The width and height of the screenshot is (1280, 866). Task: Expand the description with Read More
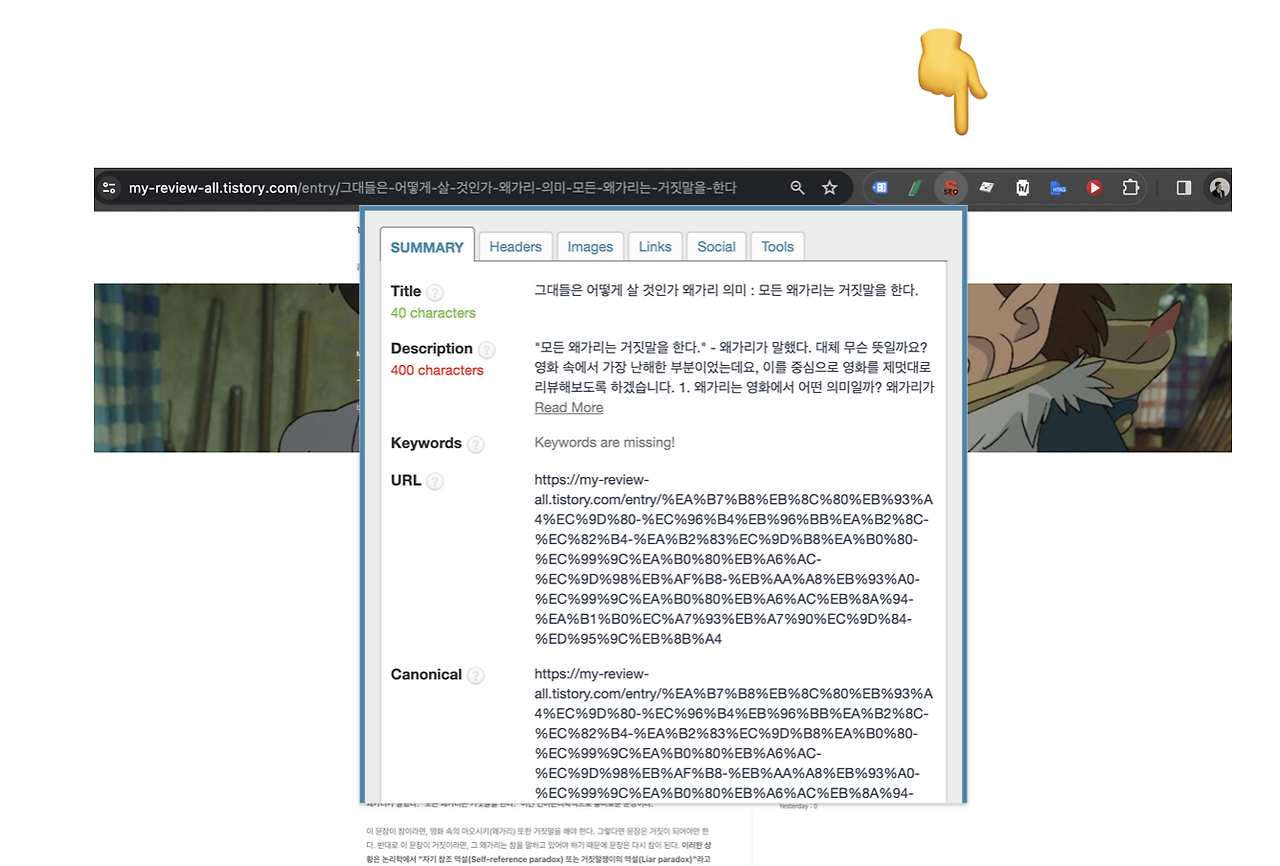pyautogui.click(x=569, y=407)
